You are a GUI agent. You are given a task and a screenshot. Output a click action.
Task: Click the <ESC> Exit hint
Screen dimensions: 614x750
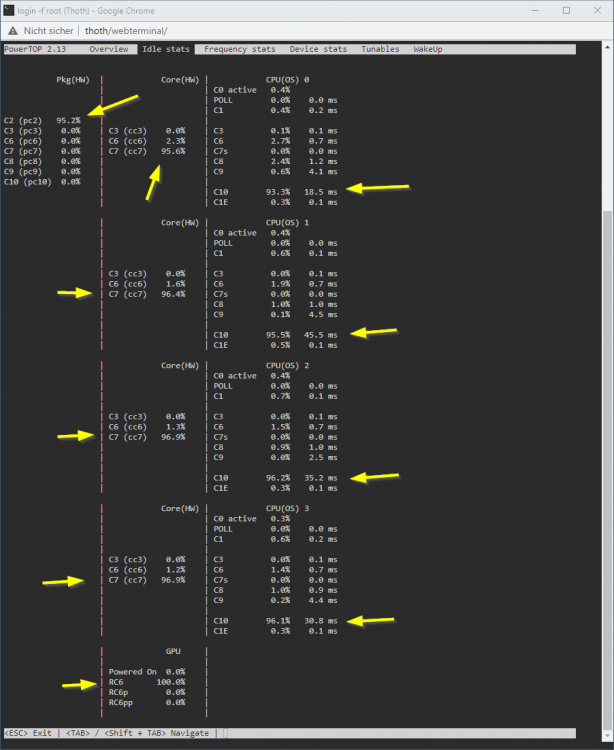tap(28, 733)
